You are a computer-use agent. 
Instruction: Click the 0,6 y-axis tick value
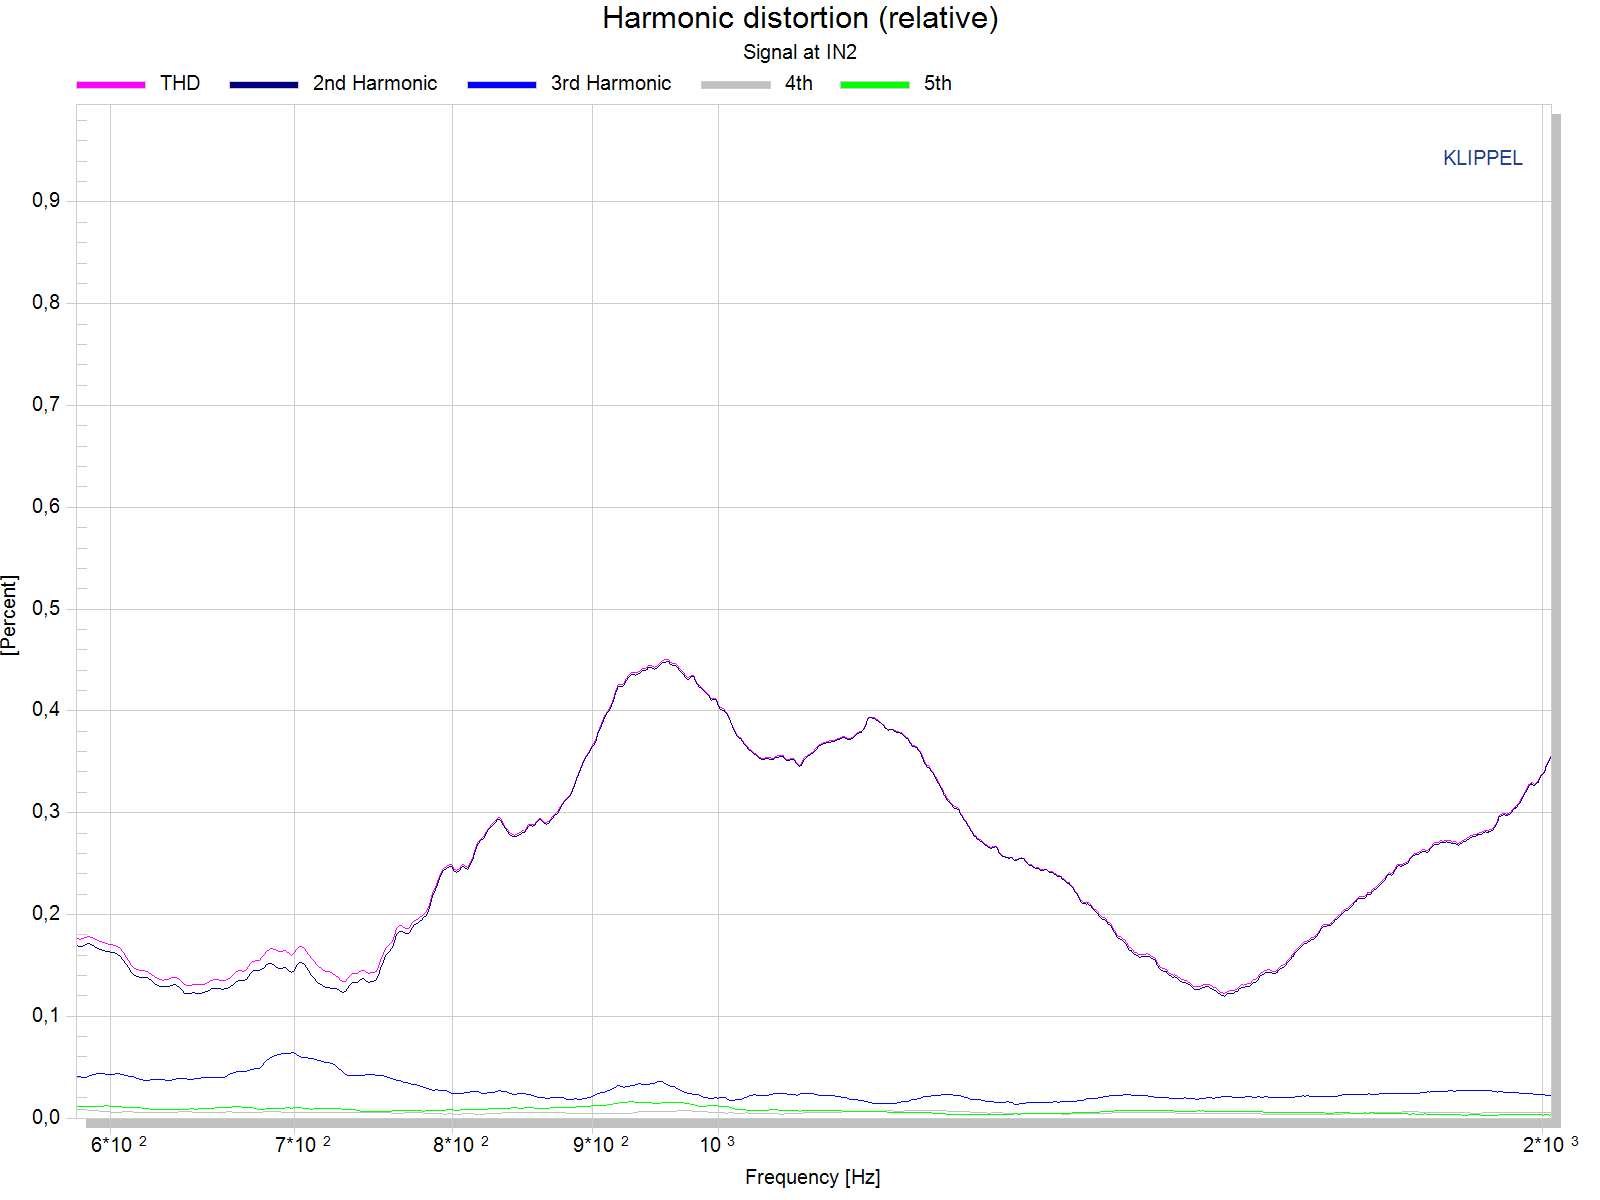(x=46, y=506)
